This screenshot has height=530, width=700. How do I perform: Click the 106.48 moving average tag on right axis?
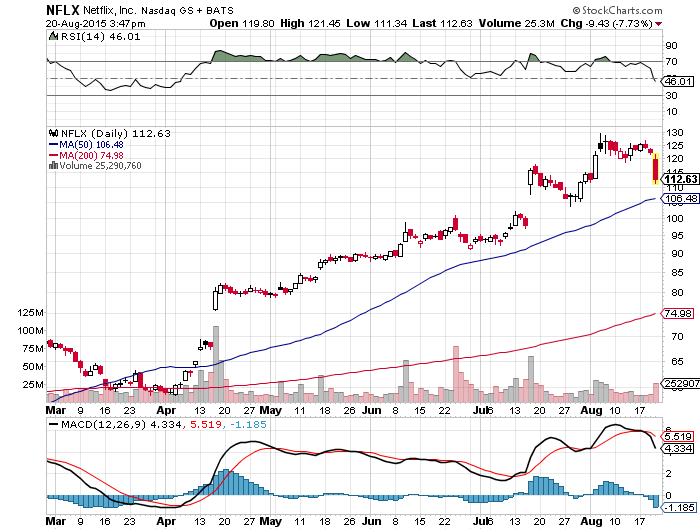tap(680, 199)
